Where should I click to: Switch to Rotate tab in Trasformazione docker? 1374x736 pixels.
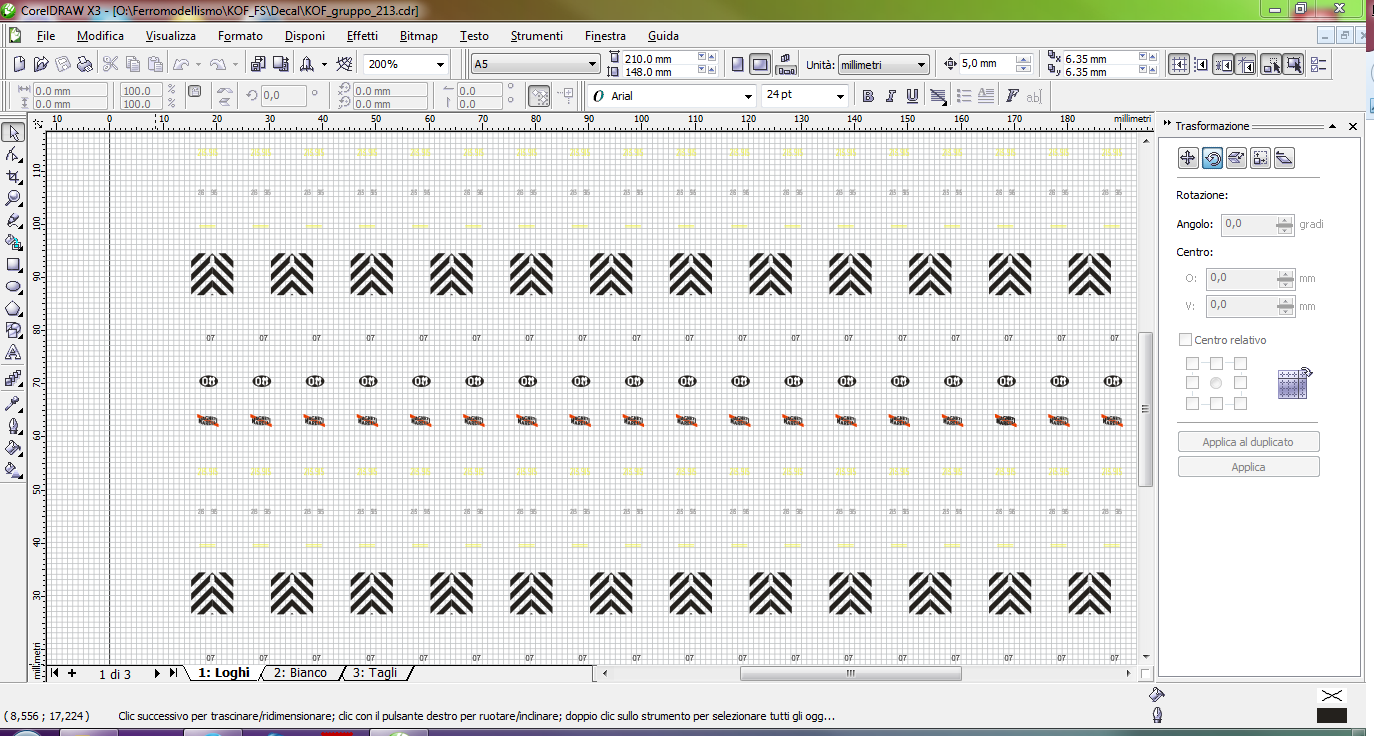[x=1212, y=158]
